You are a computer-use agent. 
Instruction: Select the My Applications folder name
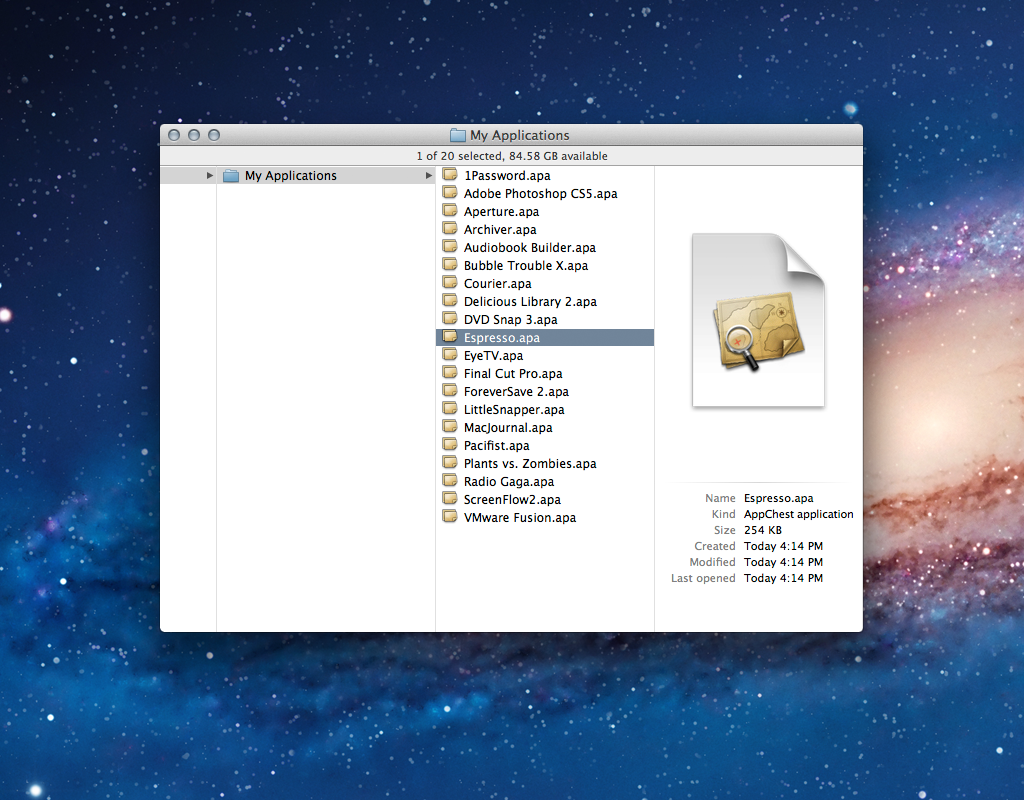[x=291, y=176]
